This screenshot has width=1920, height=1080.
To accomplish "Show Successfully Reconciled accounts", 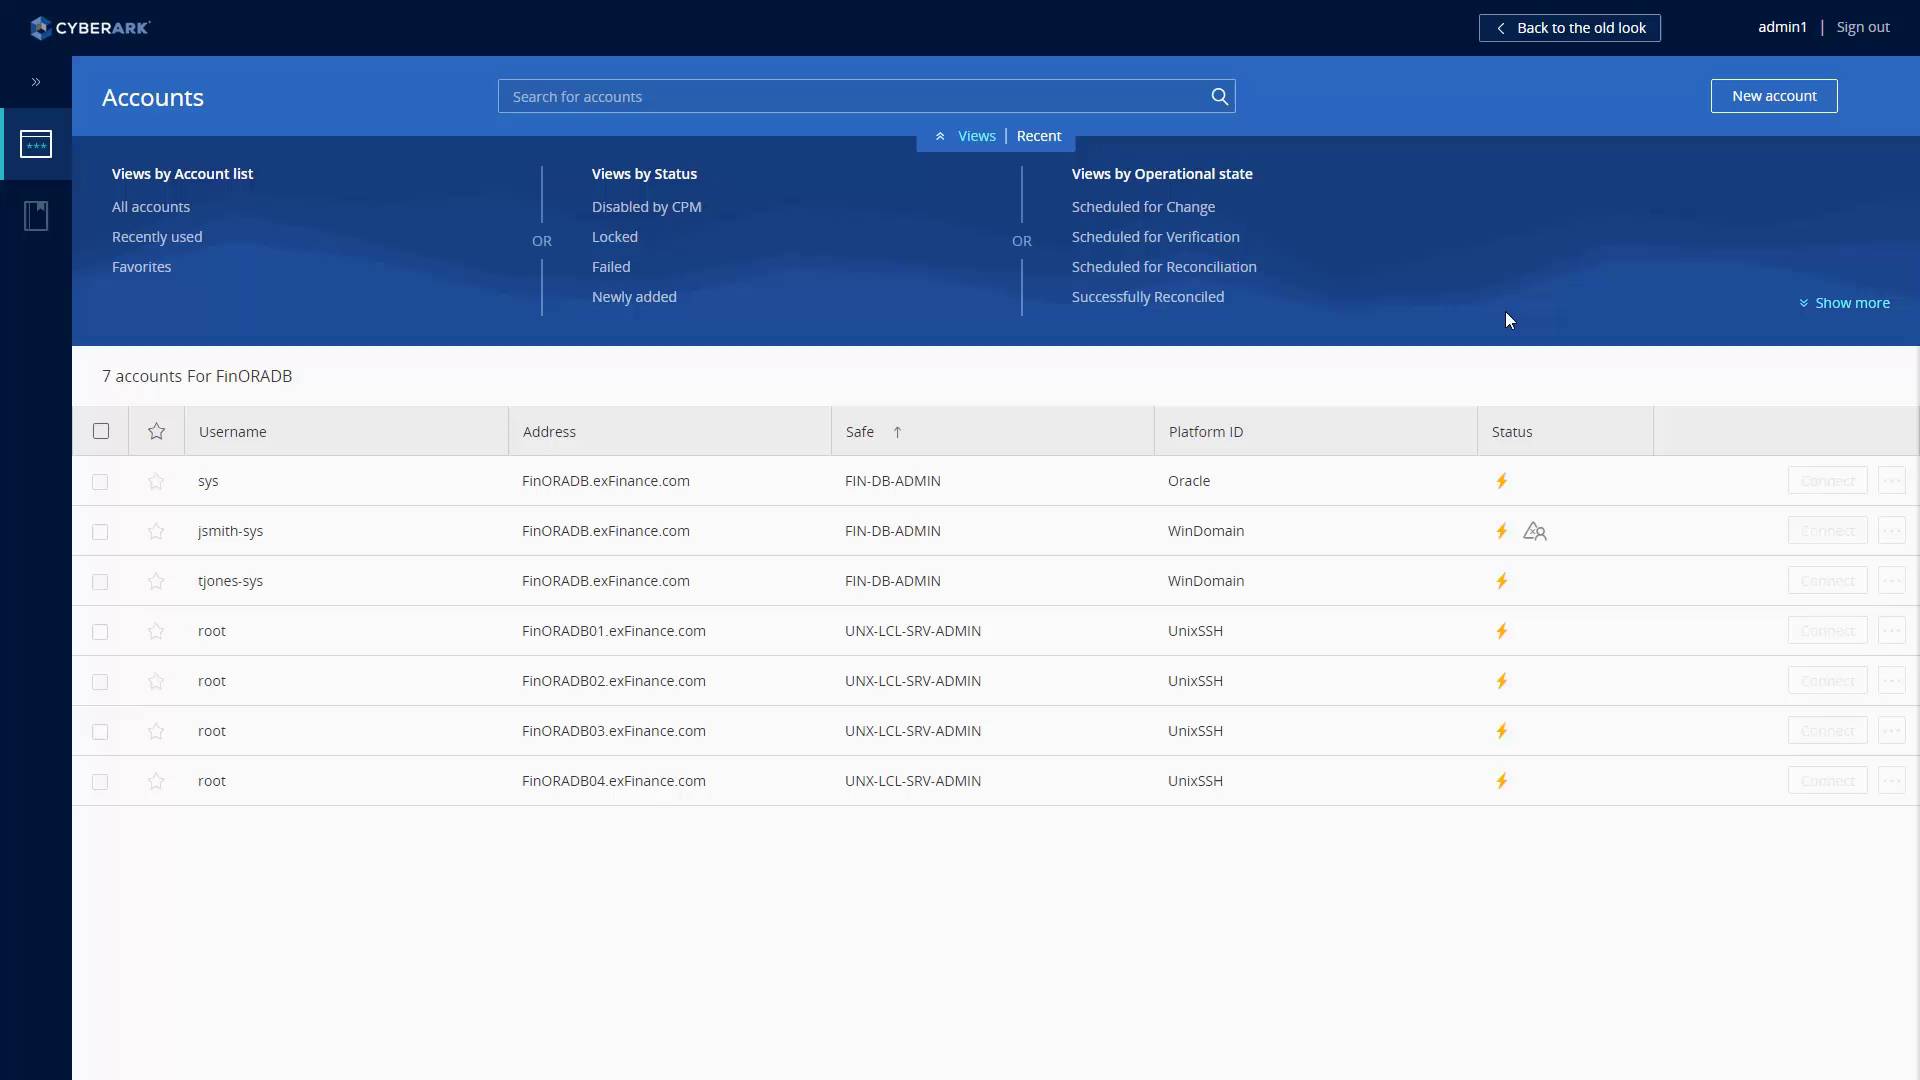I will (x=1148, y=297).
